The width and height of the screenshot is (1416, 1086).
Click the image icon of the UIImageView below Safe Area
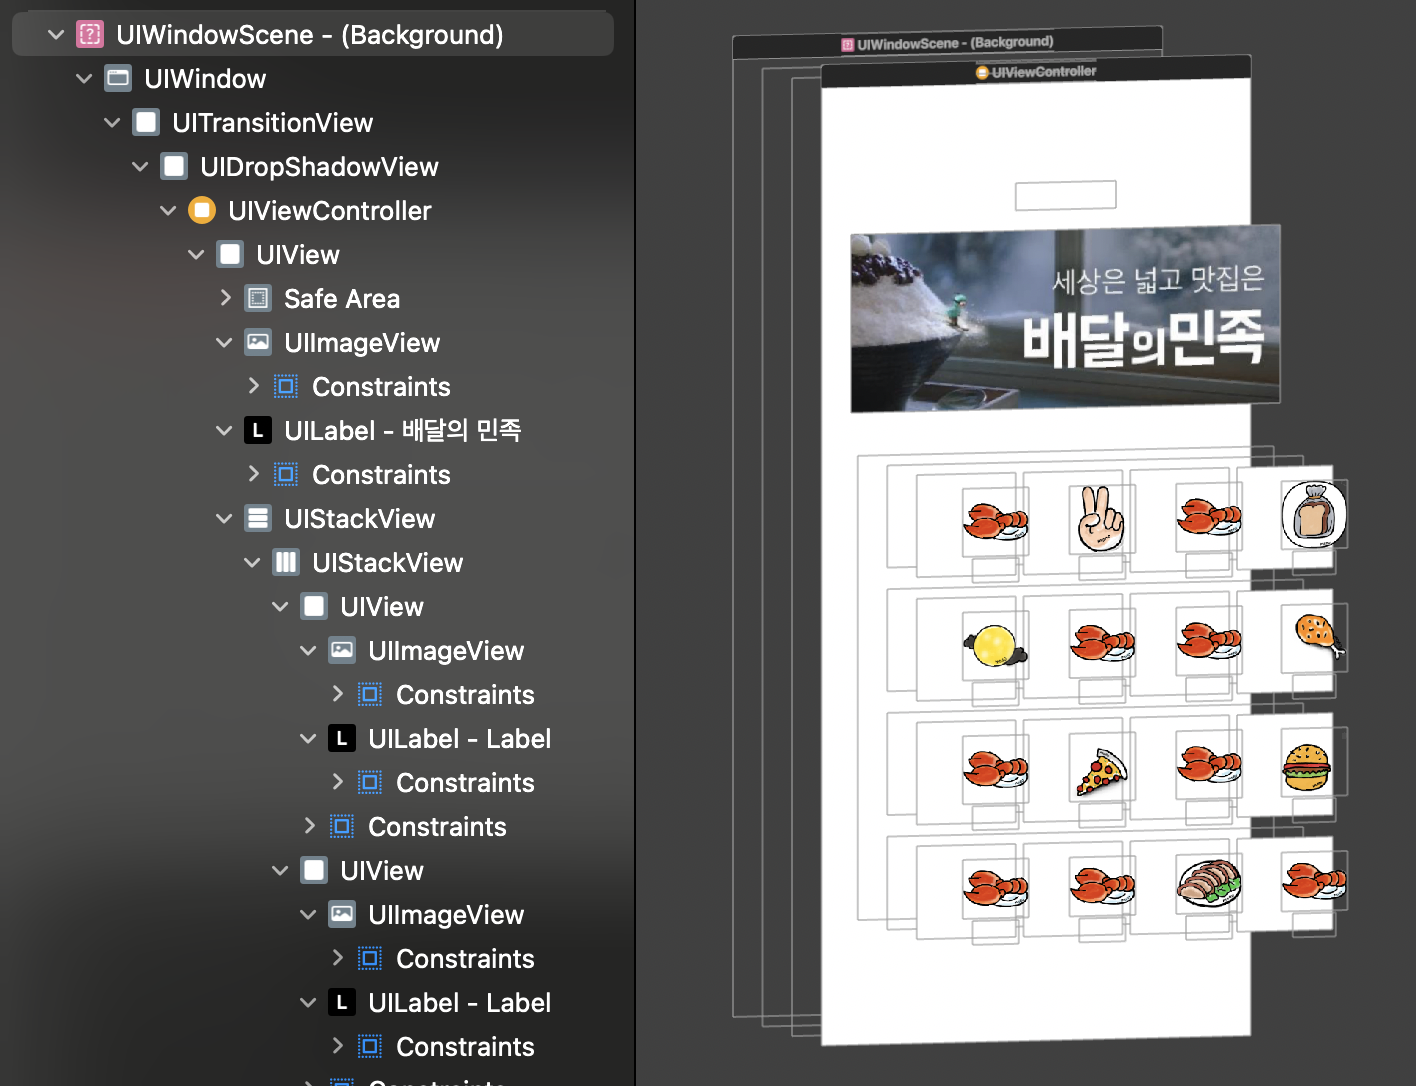[x=258, y=343]
